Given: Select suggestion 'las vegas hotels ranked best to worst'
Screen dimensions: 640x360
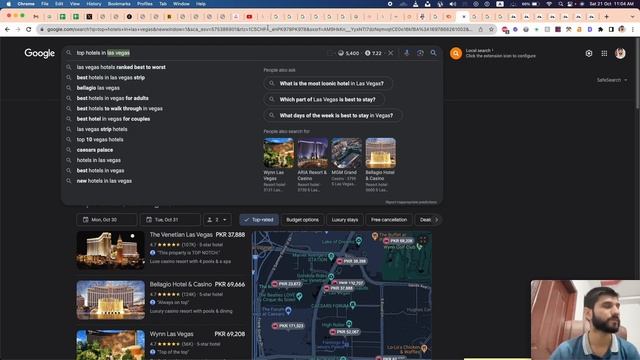Looking at the screenshot, I should (121, 67).
